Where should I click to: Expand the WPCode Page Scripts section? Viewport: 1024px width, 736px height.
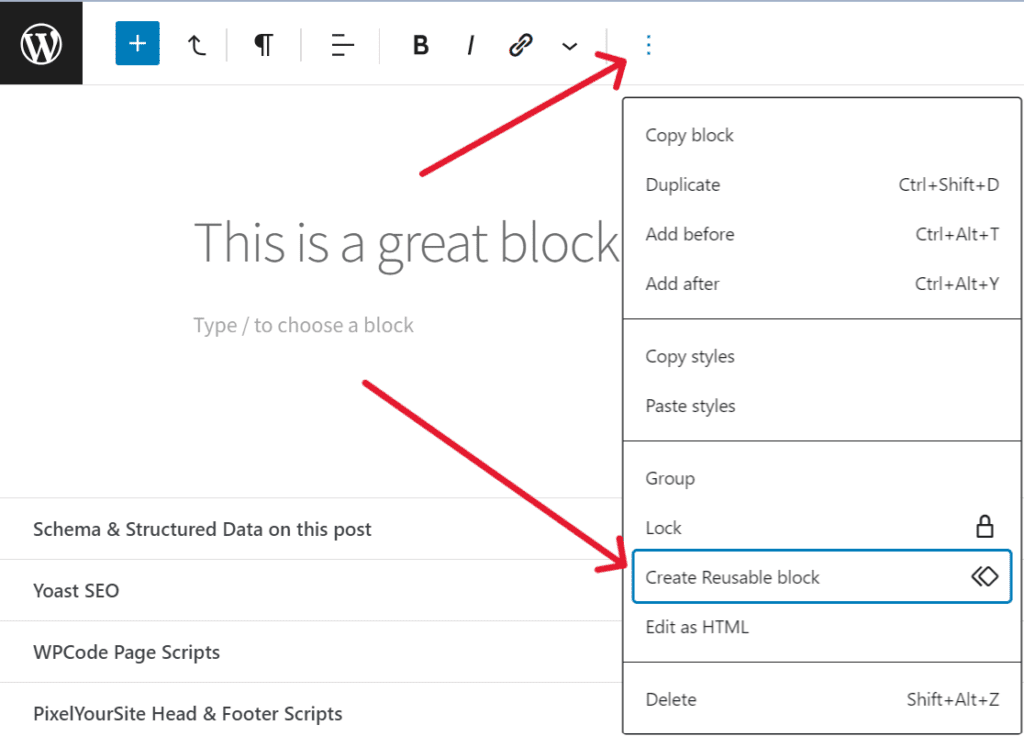[126, 651]
